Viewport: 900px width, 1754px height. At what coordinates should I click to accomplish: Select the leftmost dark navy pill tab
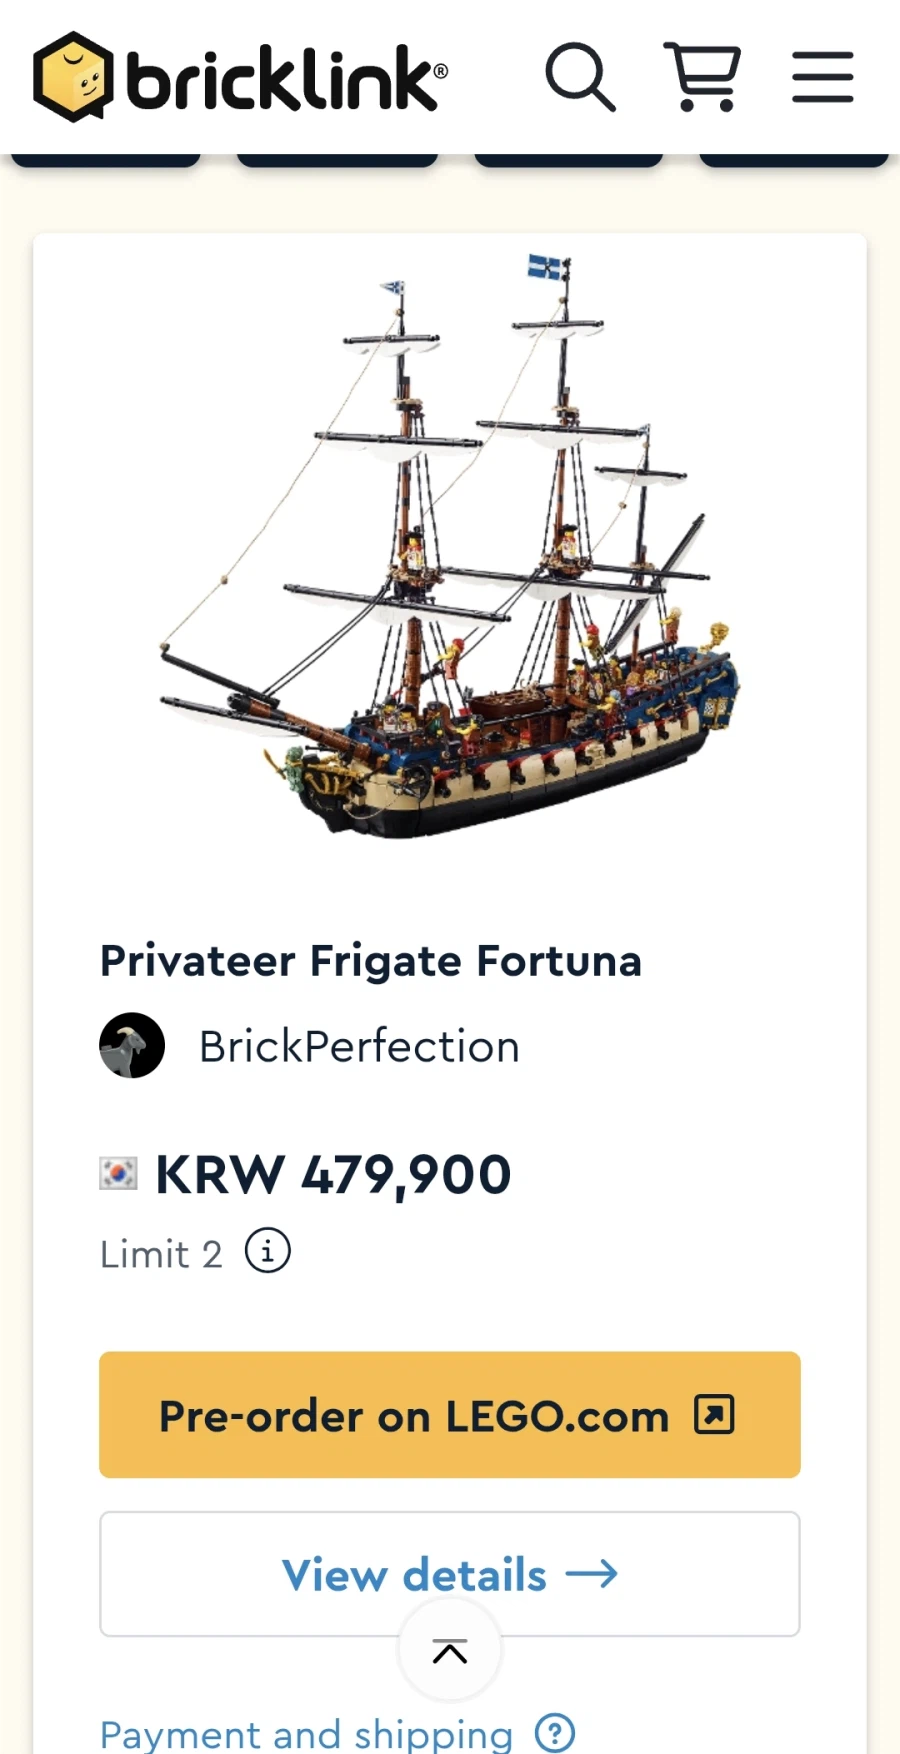(x=106, y=160)
